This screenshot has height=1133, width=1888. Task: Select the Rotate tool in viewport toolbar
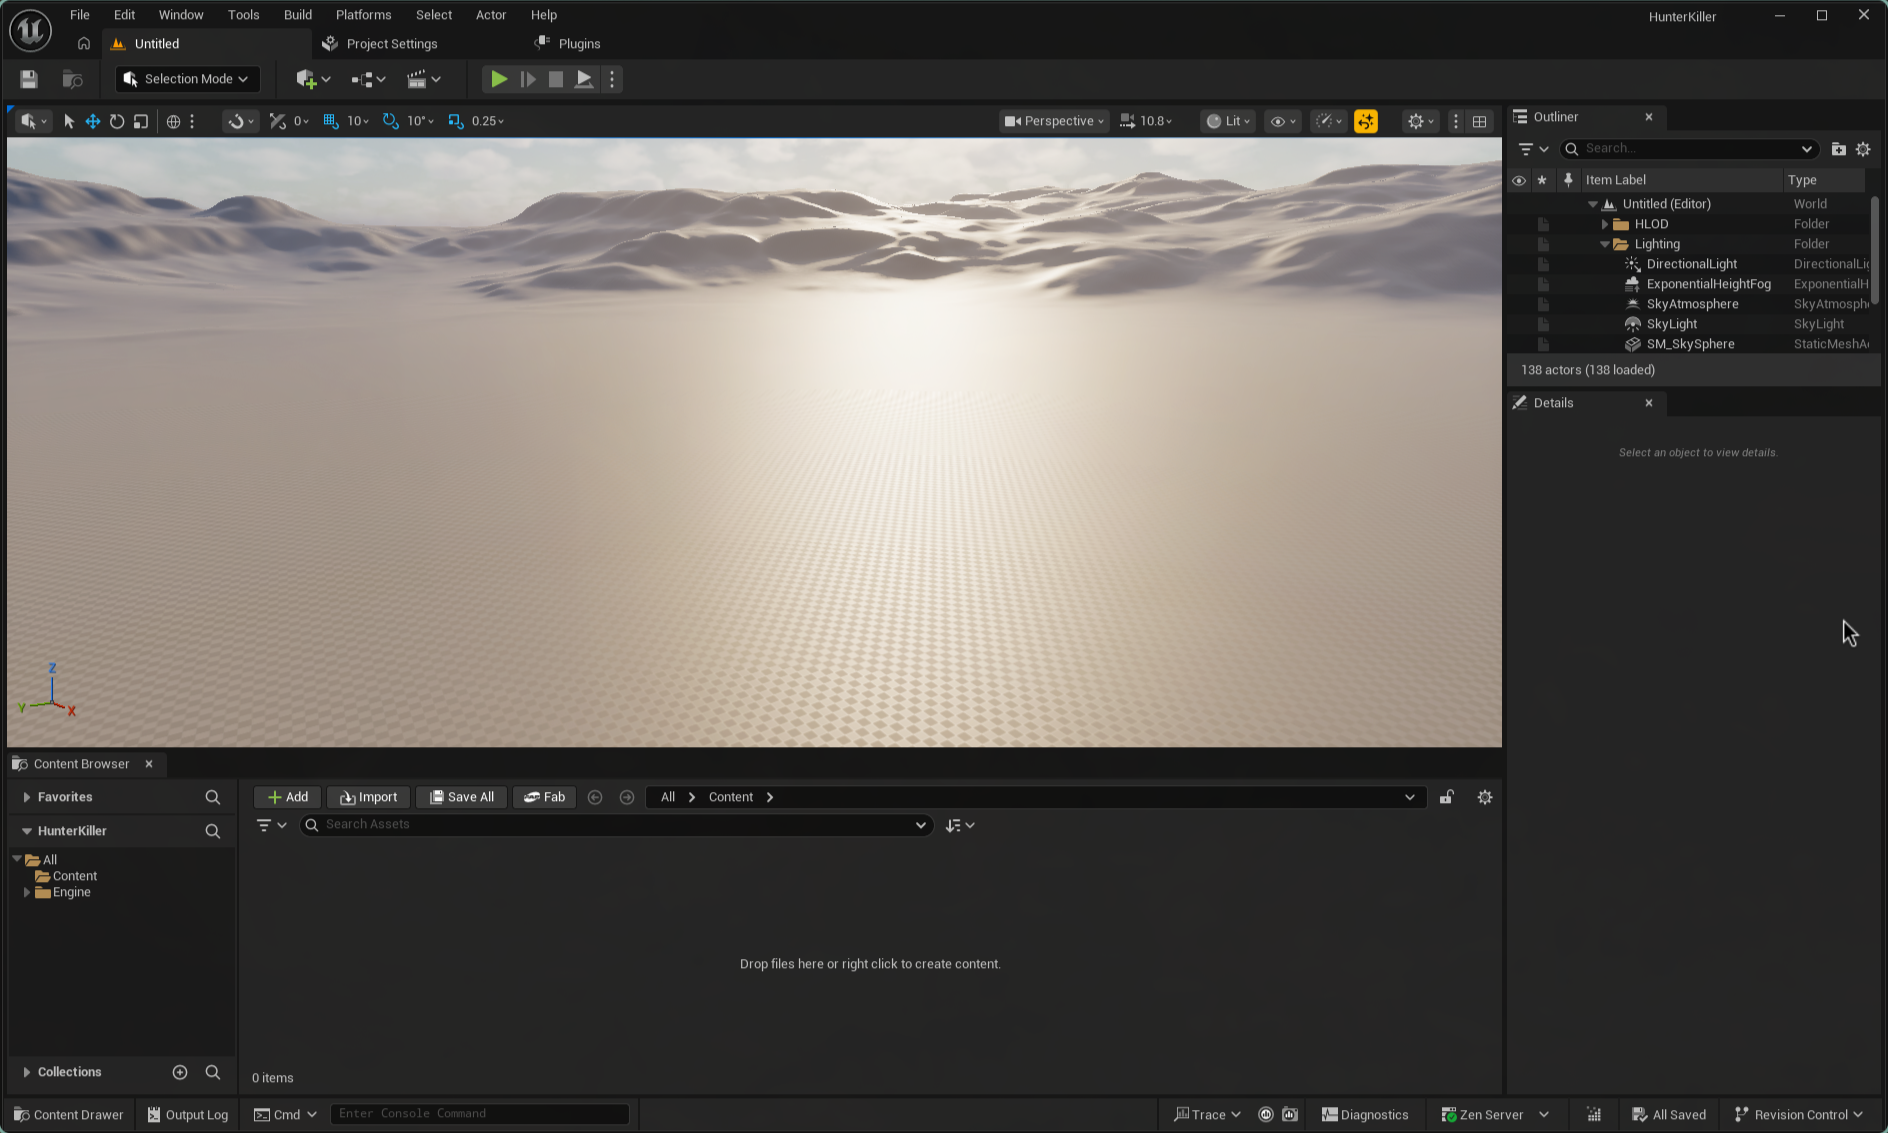tap(117, 121)
